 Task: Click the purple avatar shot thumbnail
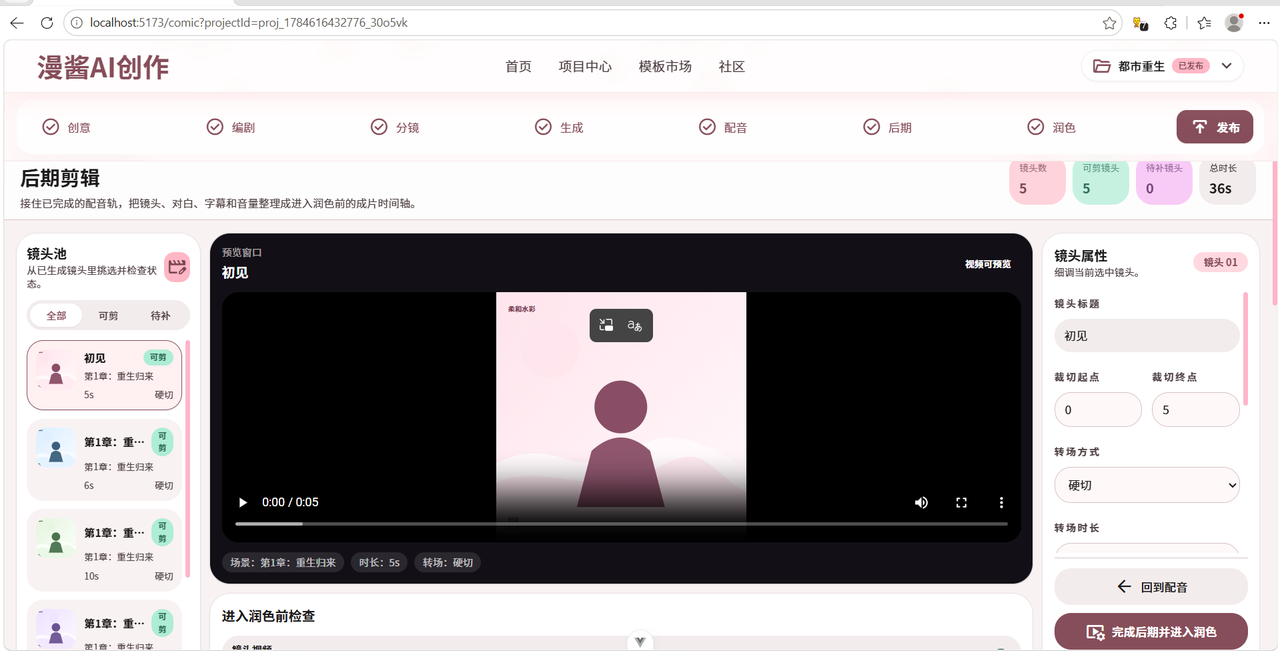[56, 628]
